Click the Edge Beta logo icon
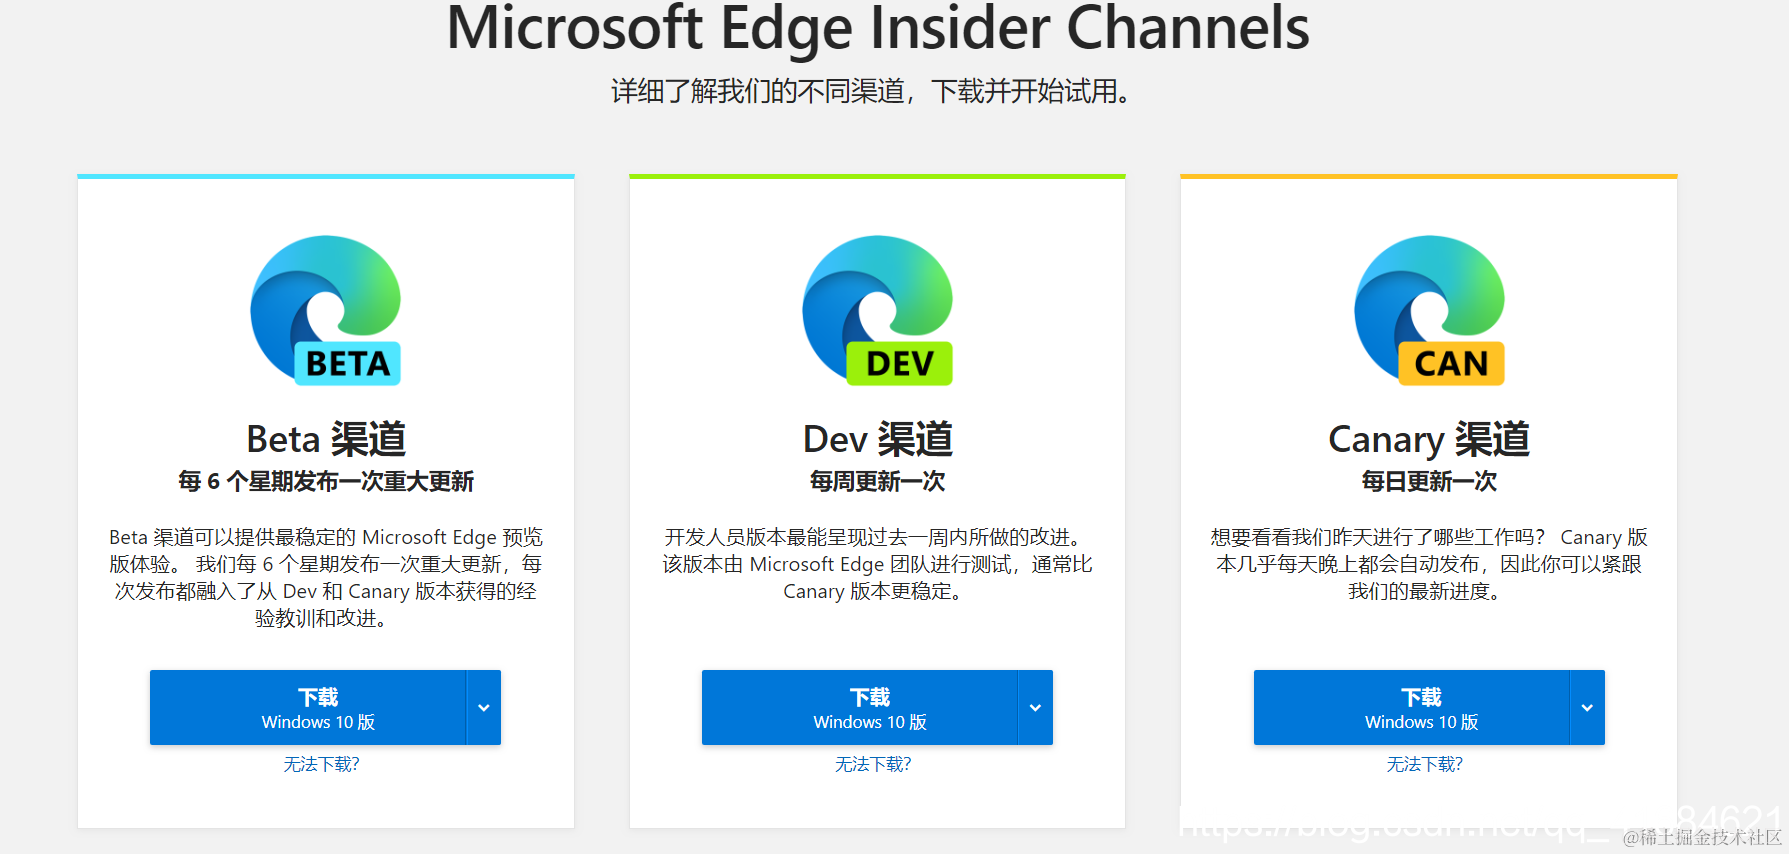 pos(326,310)
